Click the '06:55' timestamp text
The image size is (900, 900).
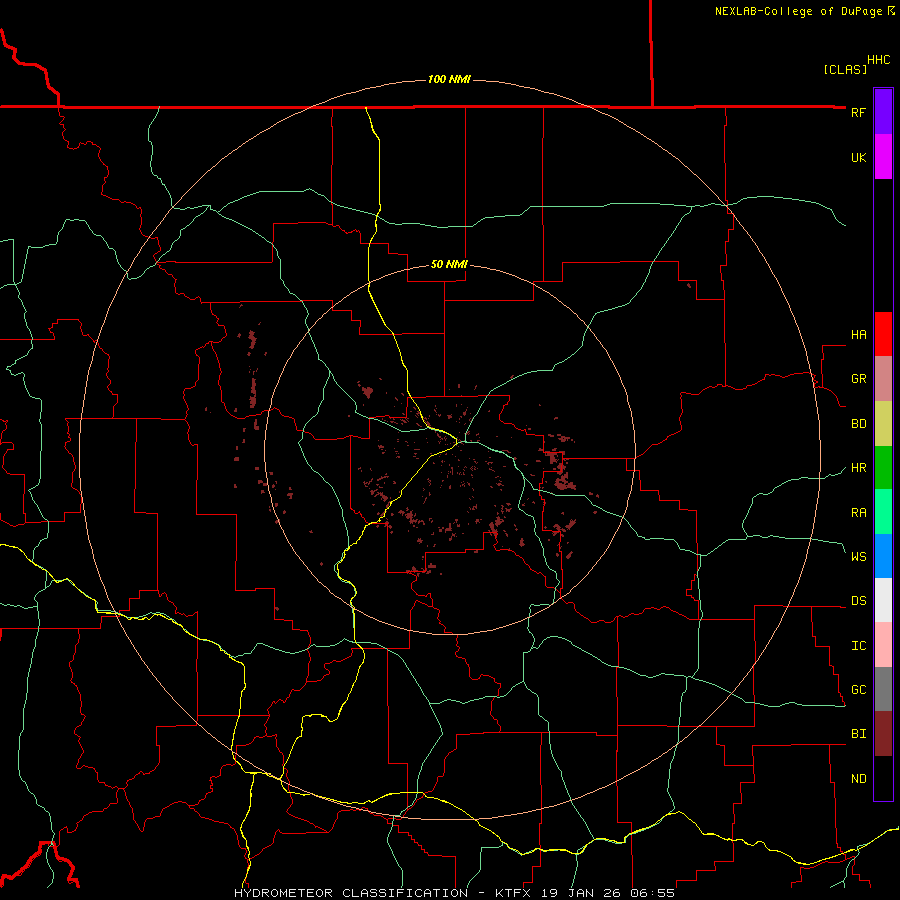[652, 893]
